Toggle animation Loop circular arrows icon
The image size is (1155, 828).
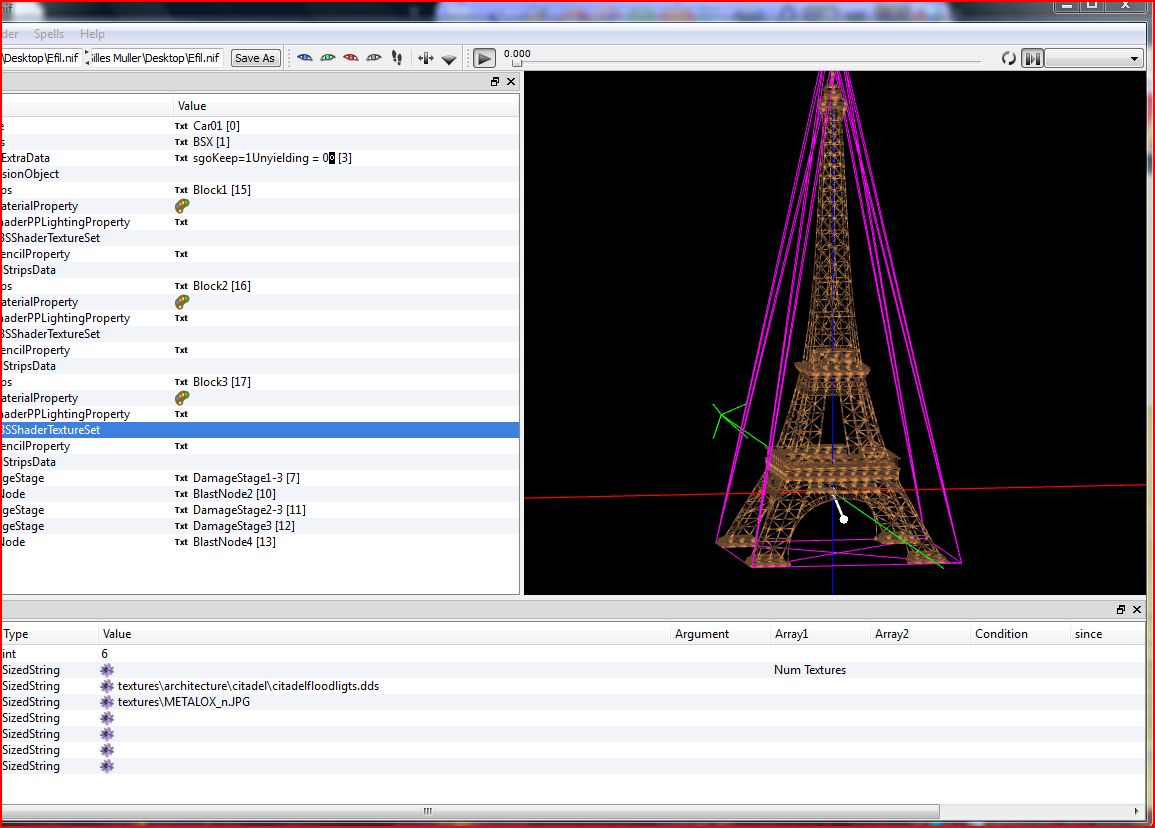pyautogui.click(x=1008, y=58)
